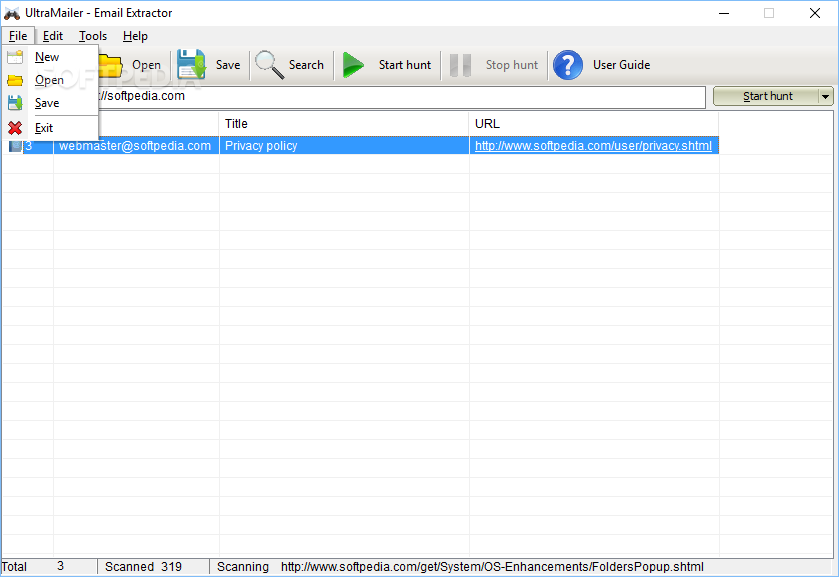Click the grey pause Stop hunt icon
The height and width of the screenshot is (577, 839).
(x=460, y=65)
